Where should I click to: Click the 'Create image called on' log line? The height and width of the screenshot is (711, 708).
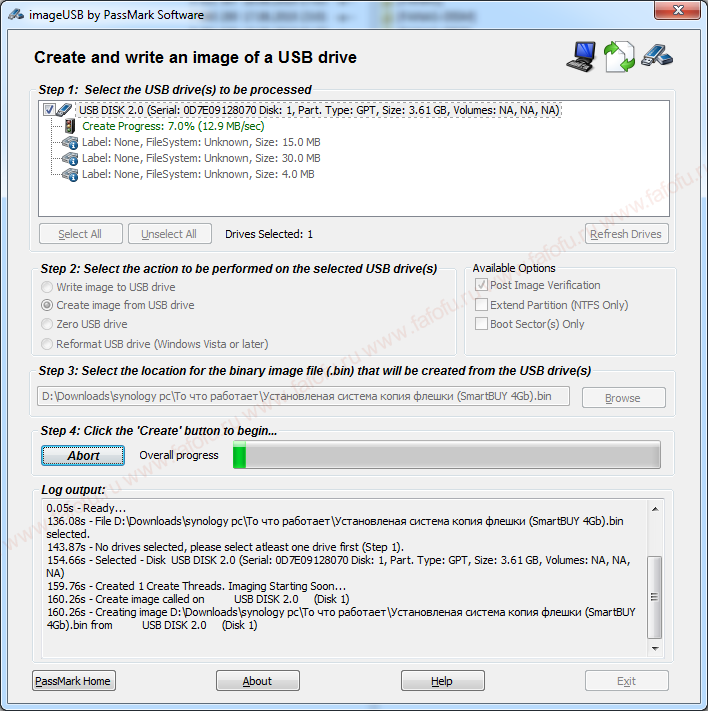point(198,599)
